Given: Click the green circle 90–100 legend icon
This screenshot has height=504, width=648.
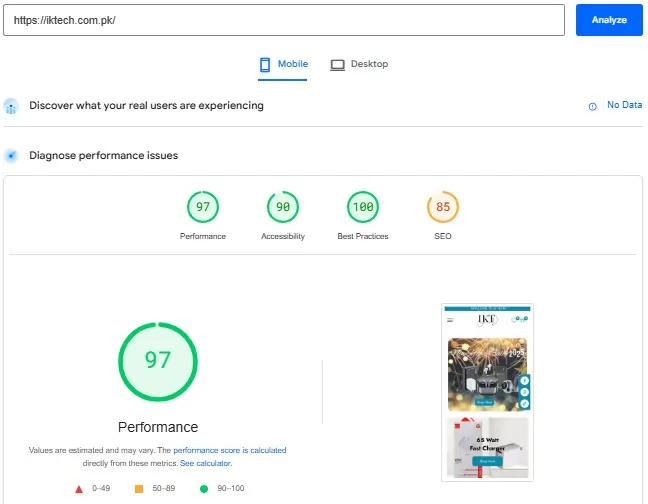Looking at the screenshot, I should [204, 489].
